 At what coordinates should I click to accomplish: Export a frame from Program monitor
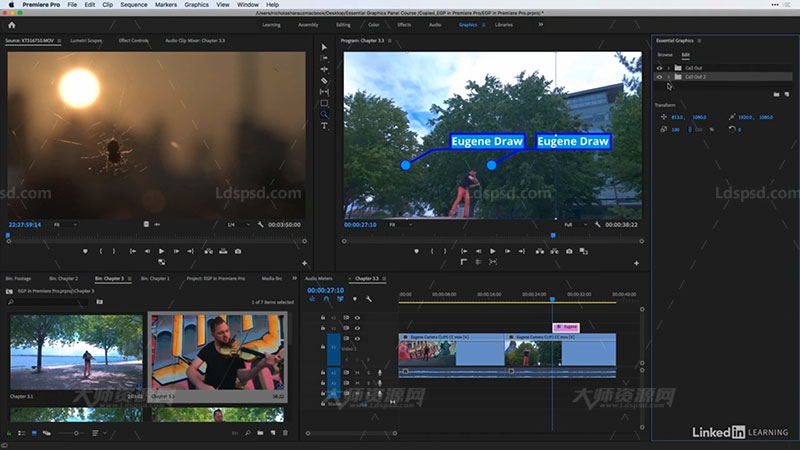click(569, 251)
